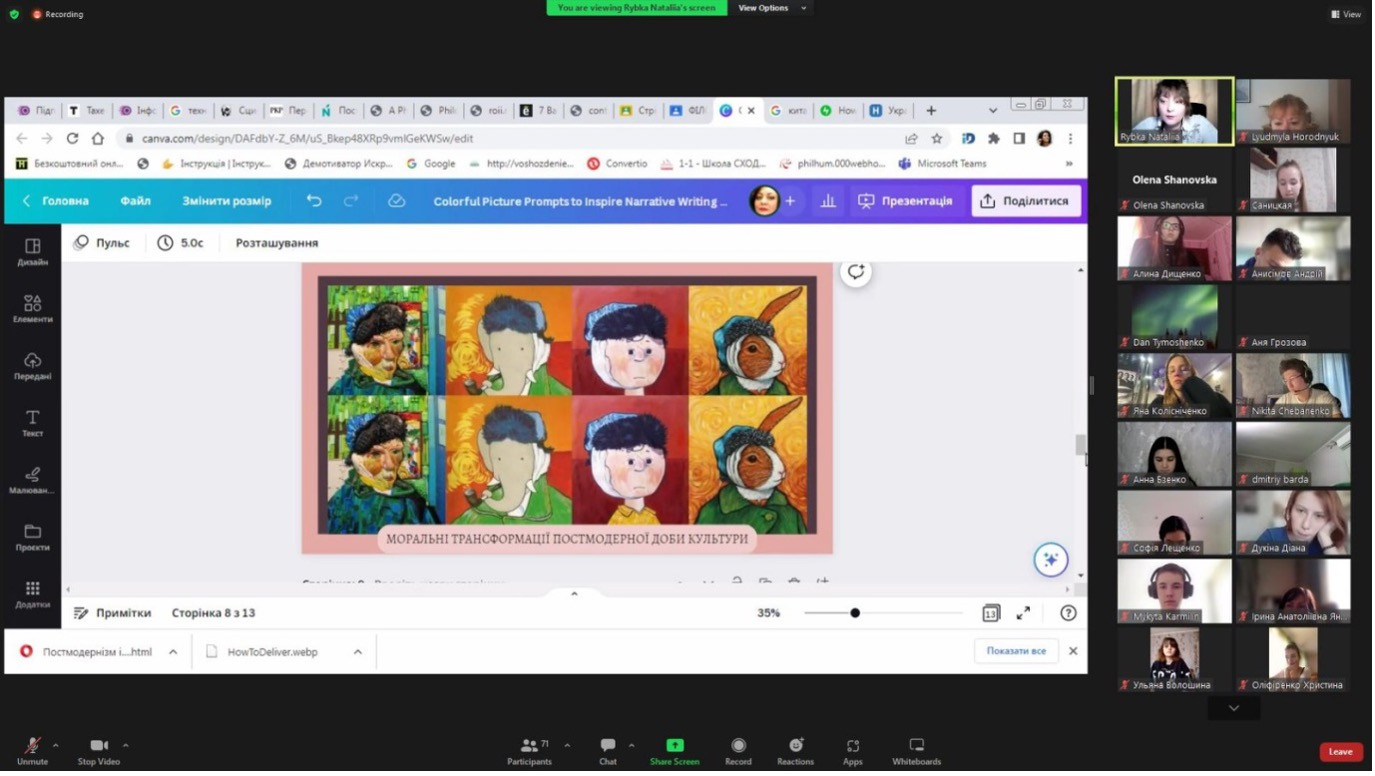Unmute the microphone in Zoom
Image resolution: width=1375 pixels, height=776 pixels.
pyautogui.click(x=32, y=752)
